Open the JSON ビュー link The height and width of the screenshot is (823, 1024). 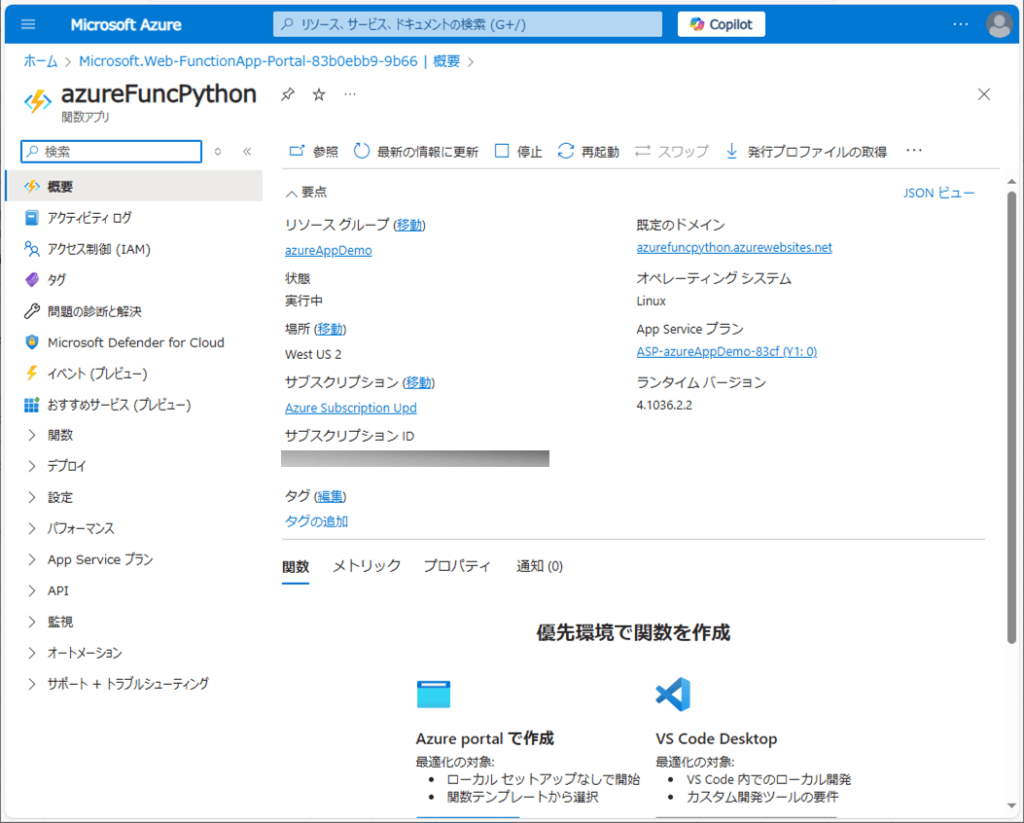click(938, 192)
